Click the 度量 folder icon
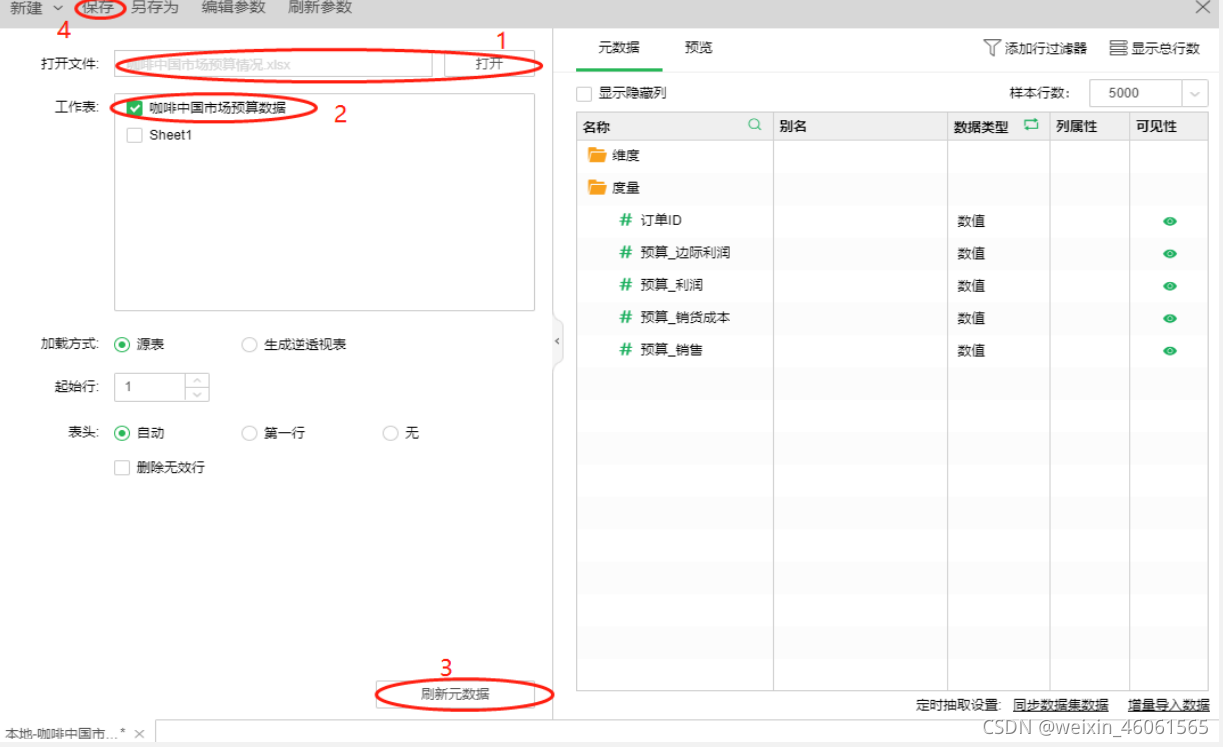This screenshot has width=1223, height=747. tap(597, 187)
